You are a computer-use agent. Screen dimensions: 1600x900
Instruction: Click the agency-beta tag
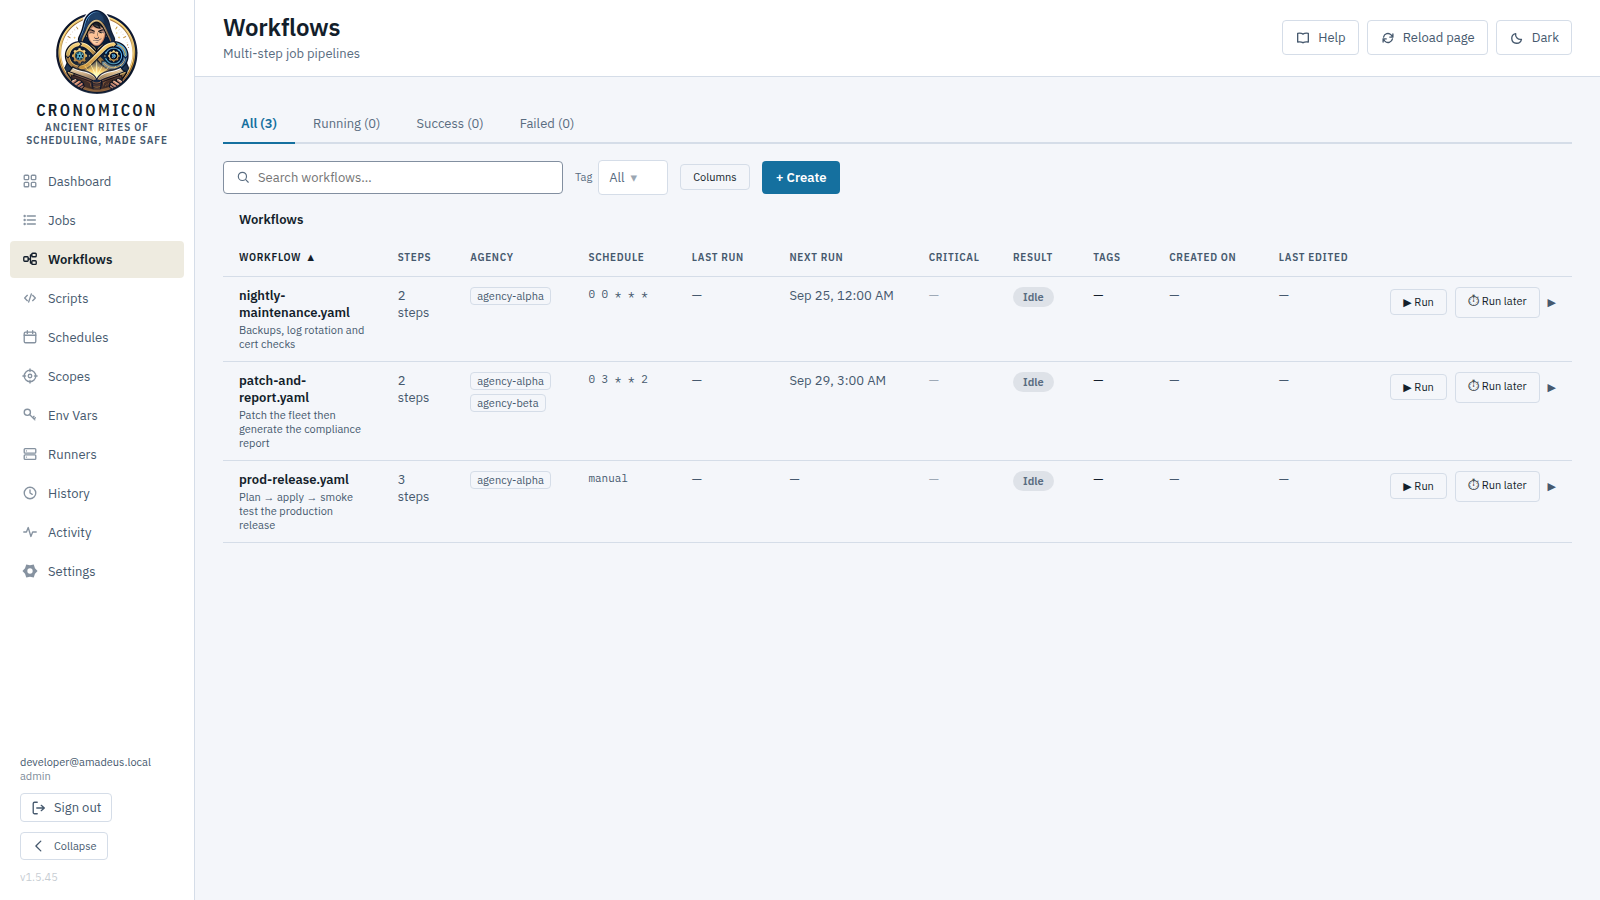(x=508, y=403)
